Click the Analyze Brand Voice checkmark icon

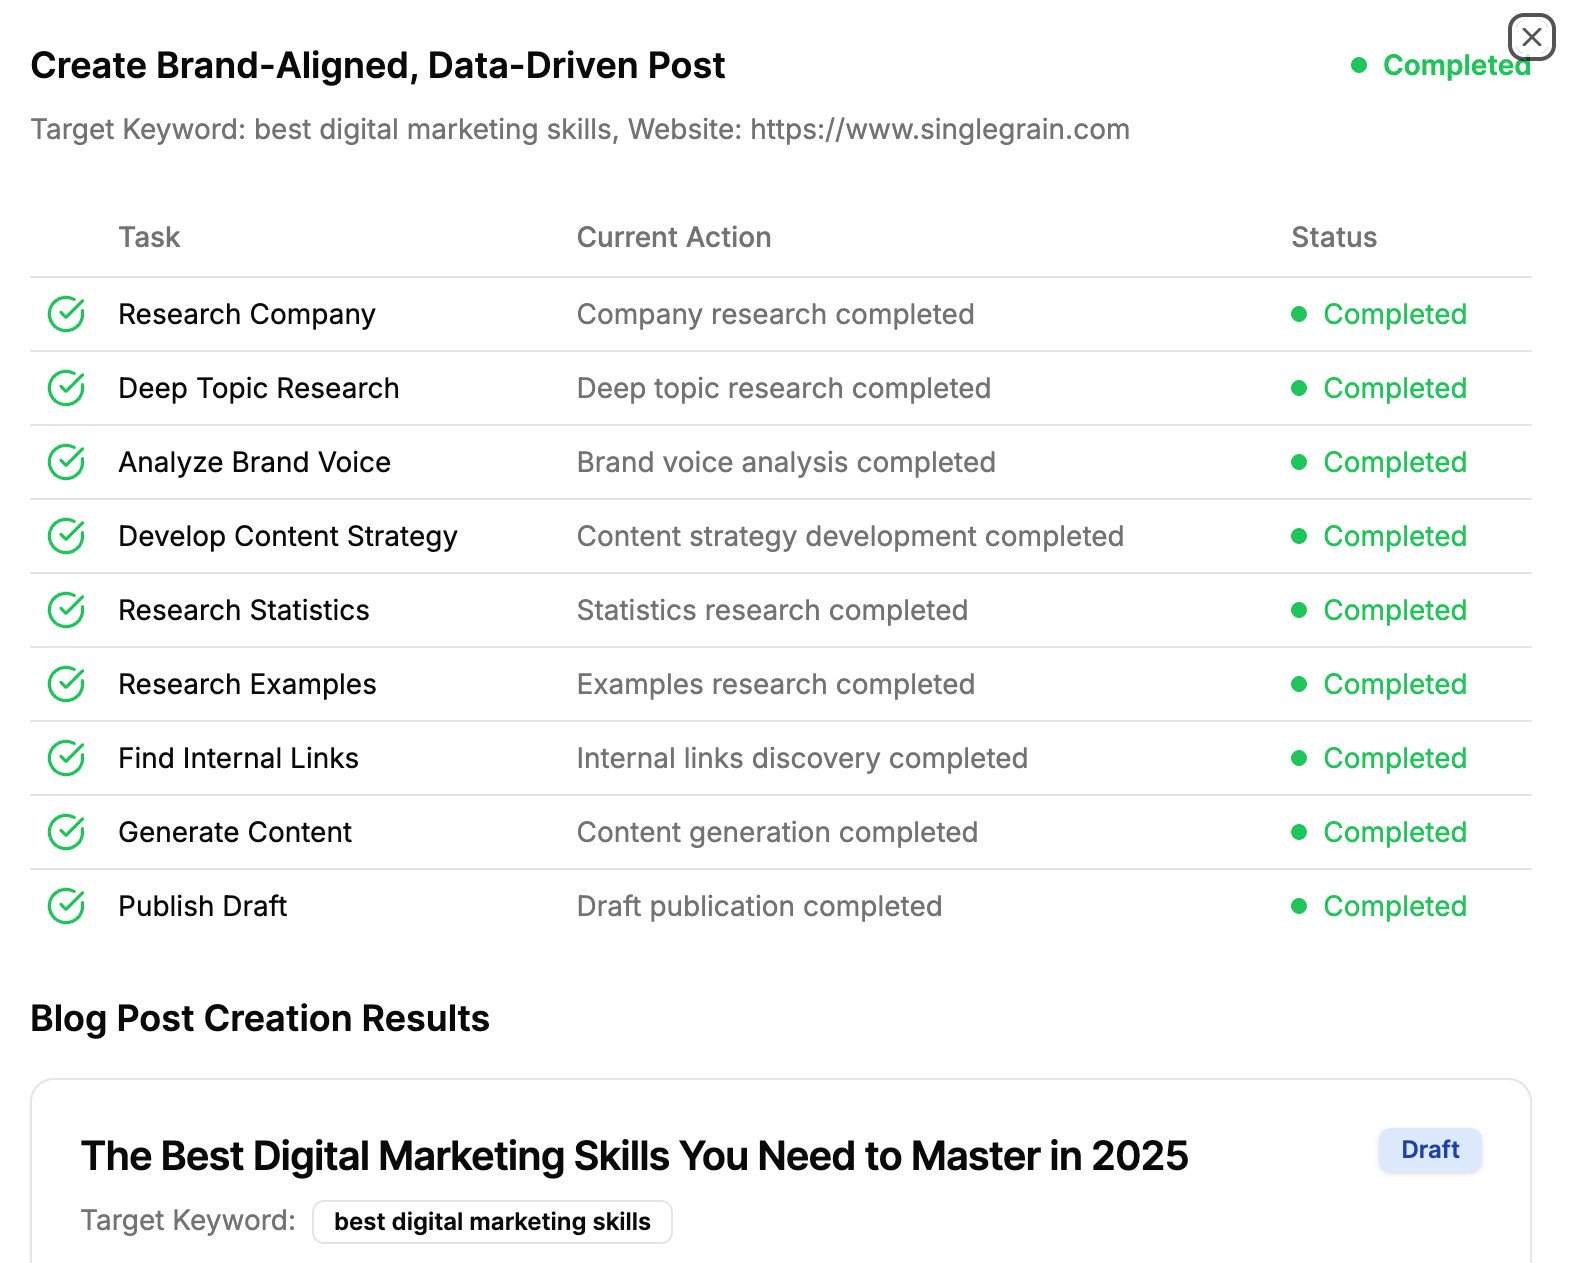66,462
